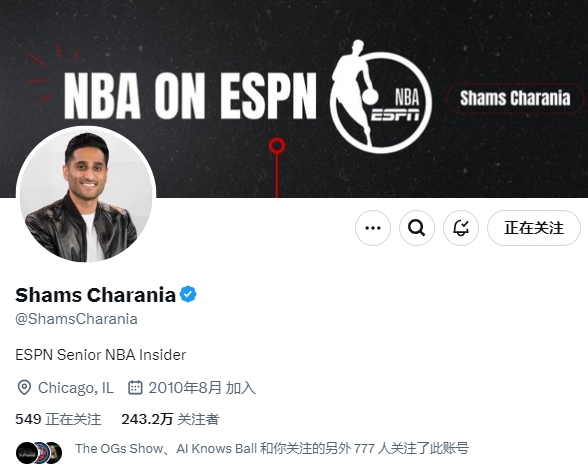Click the Shams Charania display name

[95, 295]
